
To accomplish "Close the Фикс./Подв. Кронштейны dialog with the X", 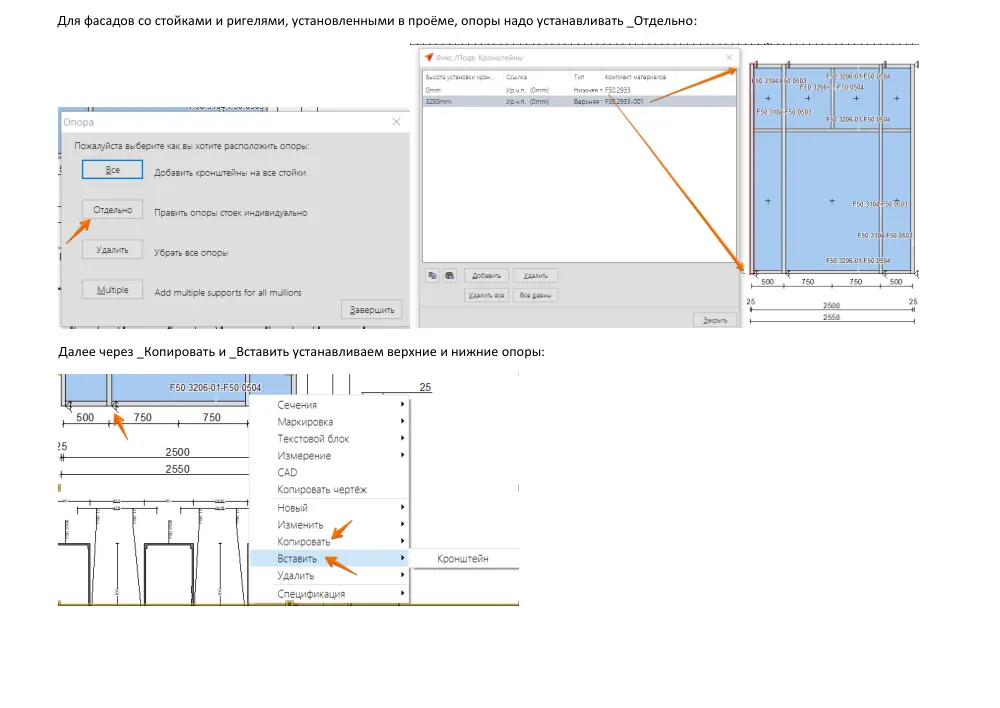I will 729,57.
